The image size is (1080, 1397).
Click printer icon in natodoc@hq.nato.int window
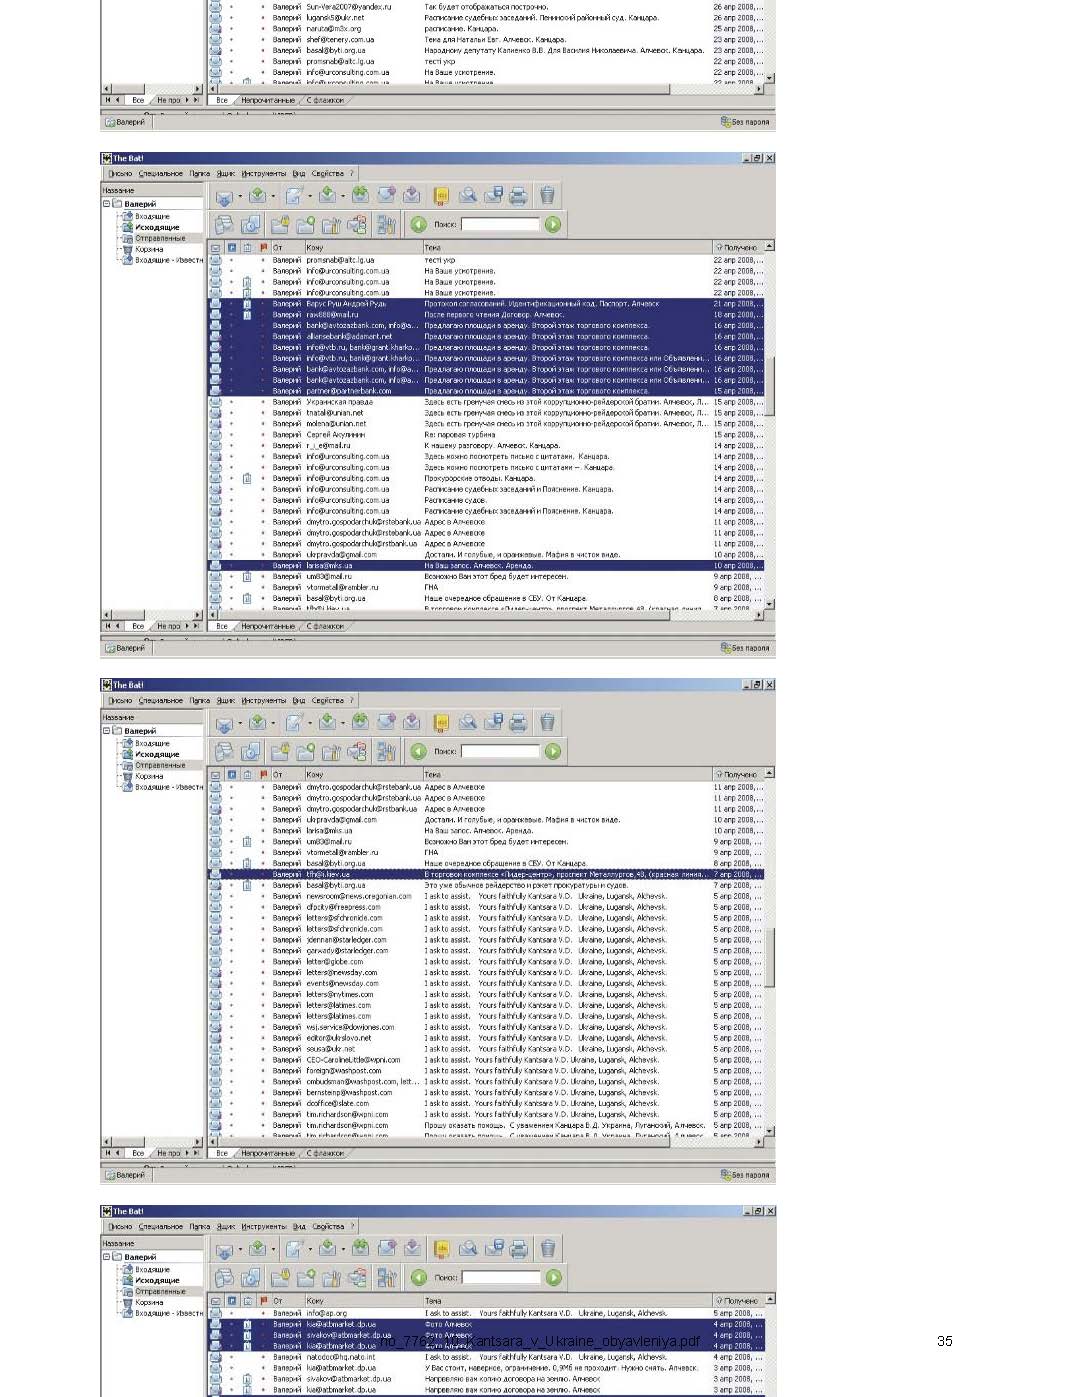tap(519, 1249)
